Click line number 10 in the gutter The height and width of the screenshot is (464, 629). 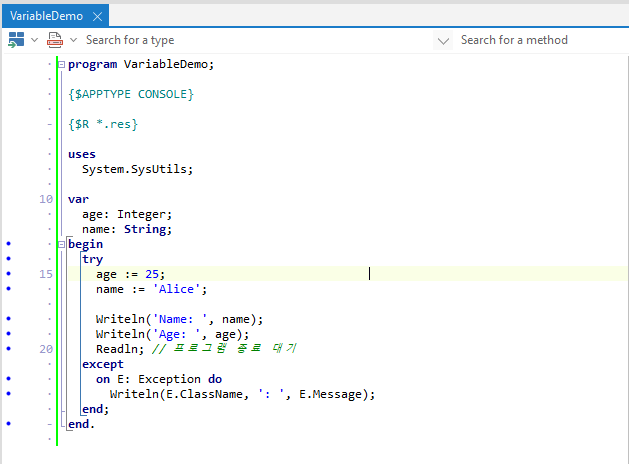(x=46, y=199)
